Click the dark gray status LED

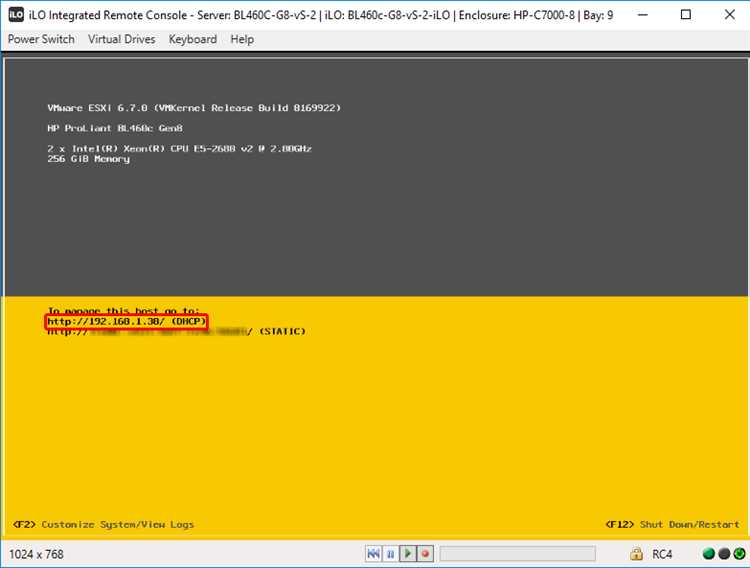(724, 554)
